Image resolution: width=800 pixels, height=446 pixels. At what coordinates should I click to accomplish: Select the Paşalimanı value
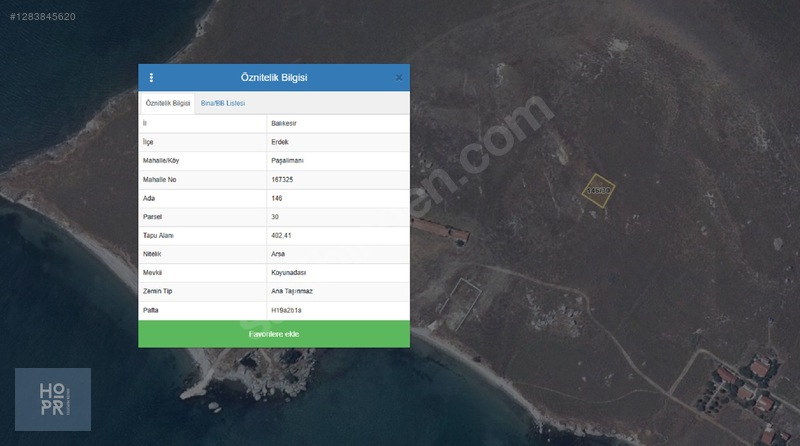[x=287, y=161]
